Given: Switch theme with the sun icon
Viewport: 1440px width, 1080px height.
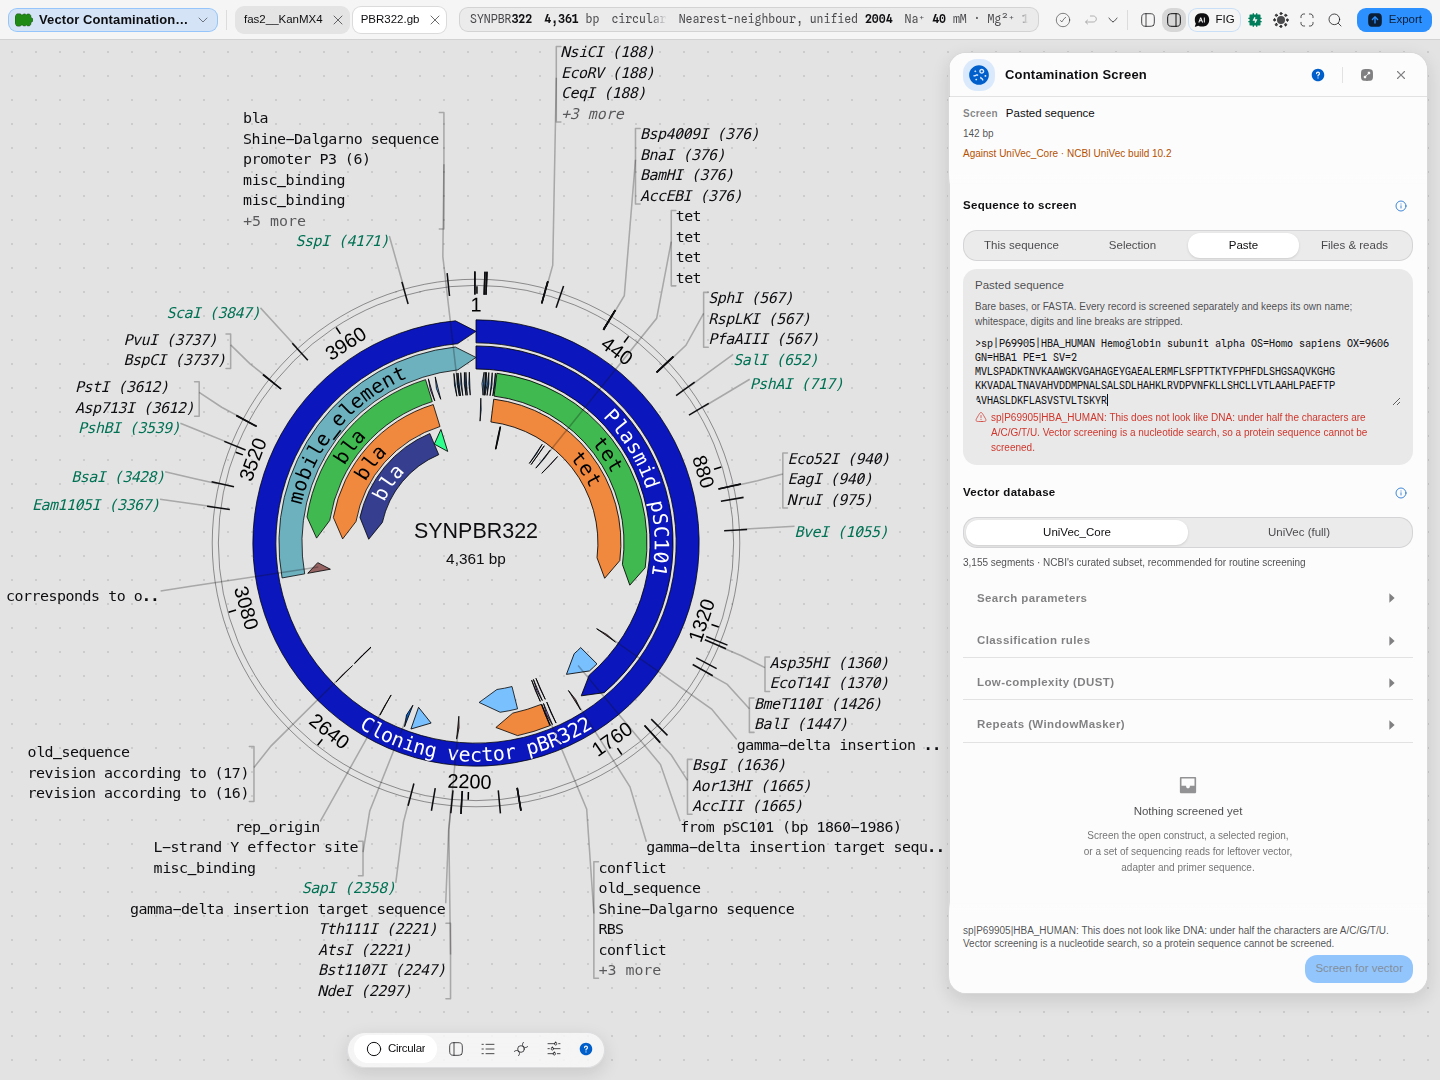Looking at the screenshot, I should [x=1281, y=20].
